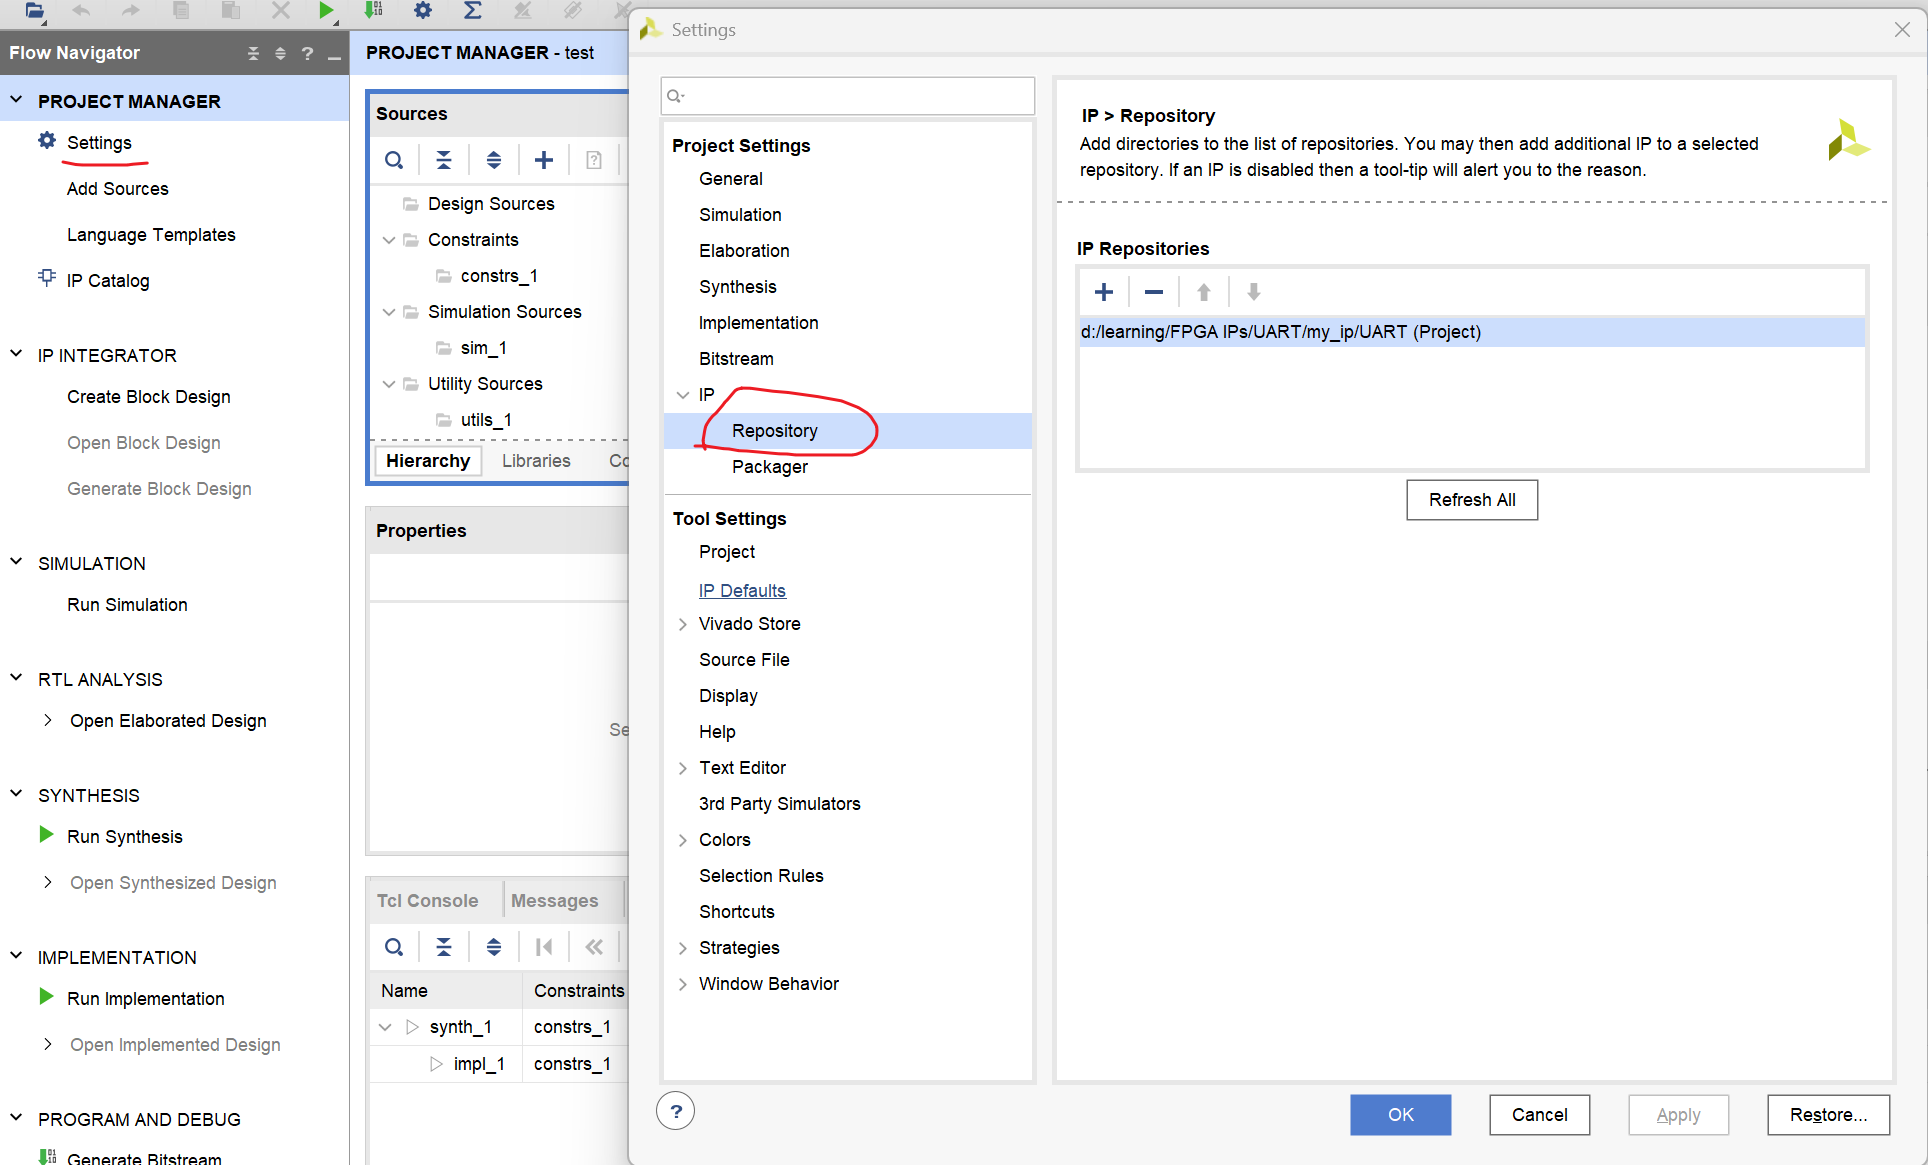
Task: Open the IP Defaults link
Action: point(742,590)
